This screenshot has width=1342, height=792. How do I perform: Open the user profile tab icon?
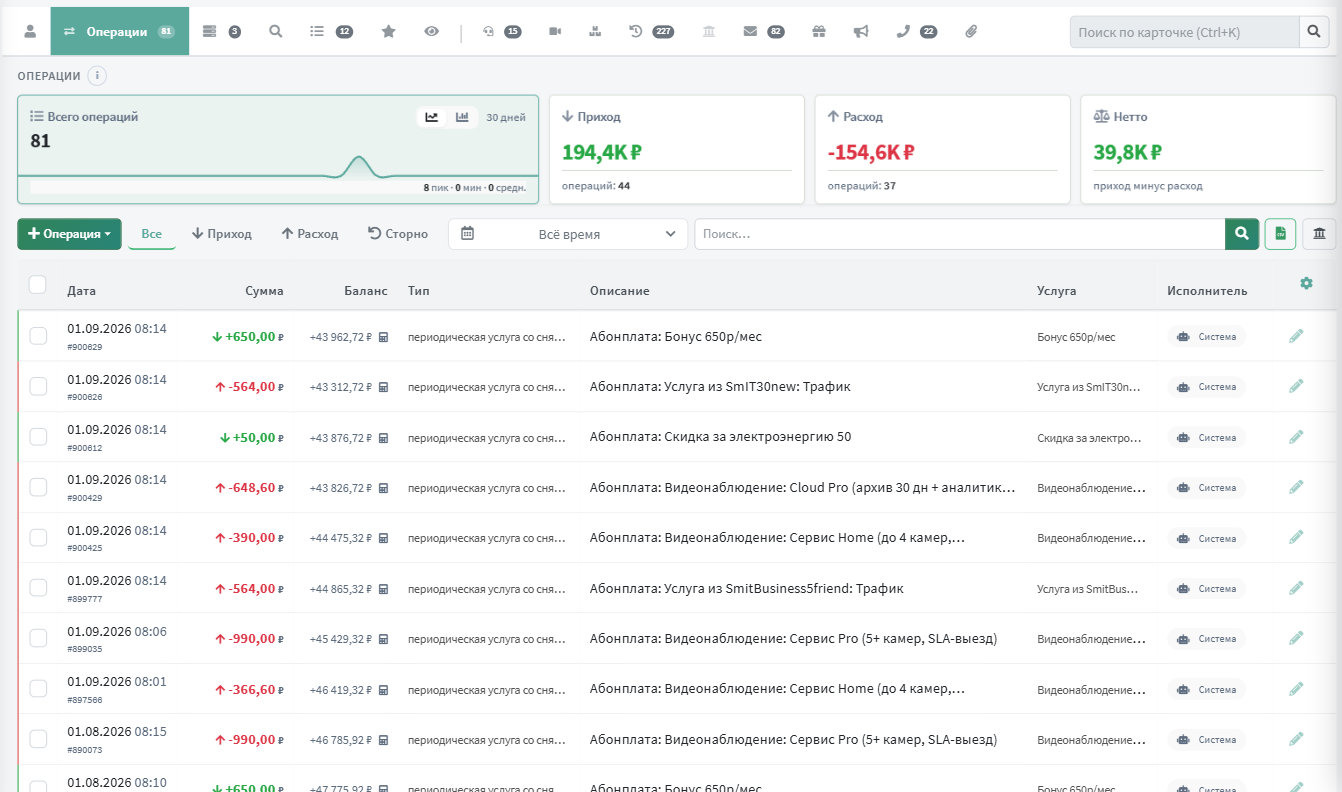click(30, 32)
